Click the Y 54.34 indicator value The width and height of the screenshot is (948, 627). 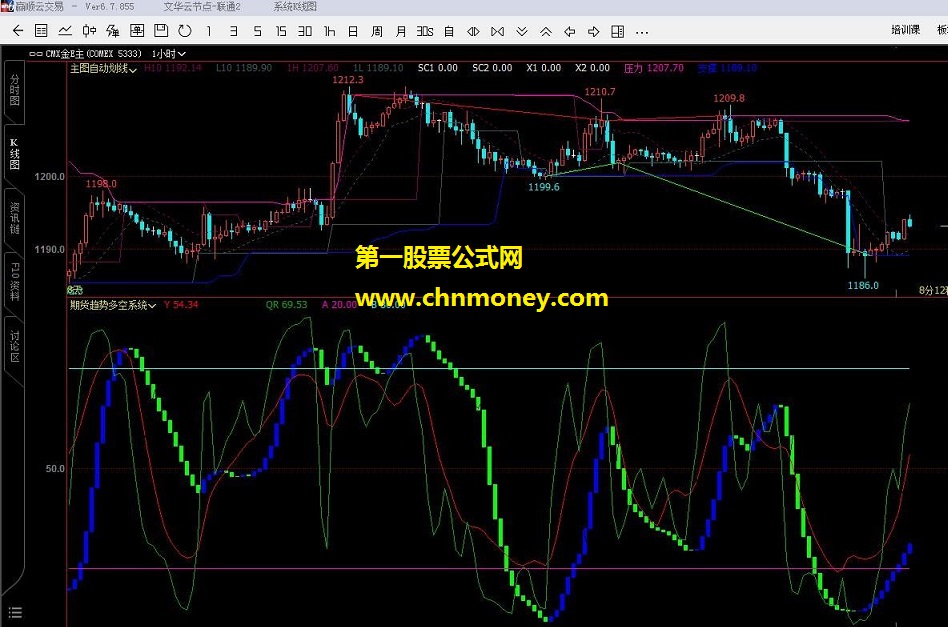click(x=181, y=305)
